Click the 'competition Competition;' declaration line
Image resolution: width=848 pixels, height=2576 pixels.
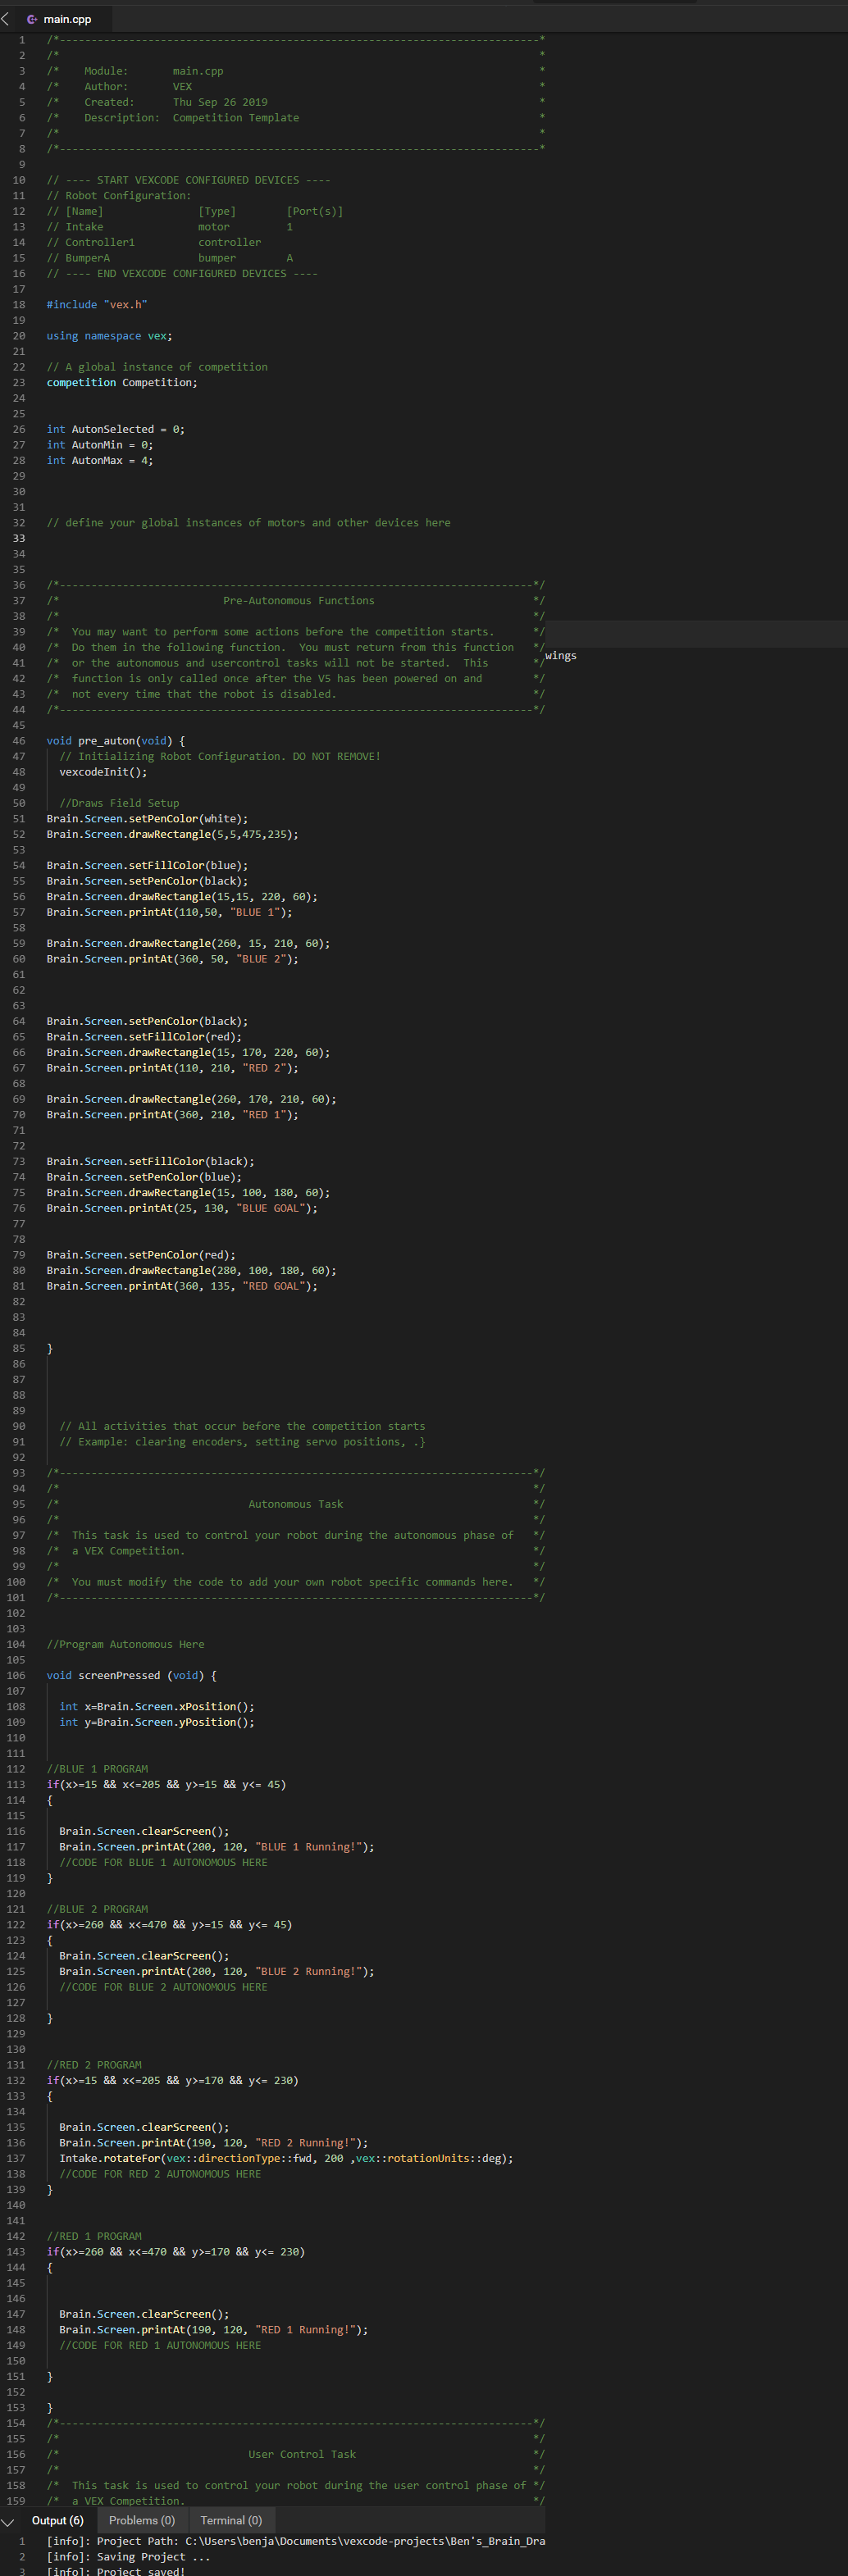click(121, 383)
